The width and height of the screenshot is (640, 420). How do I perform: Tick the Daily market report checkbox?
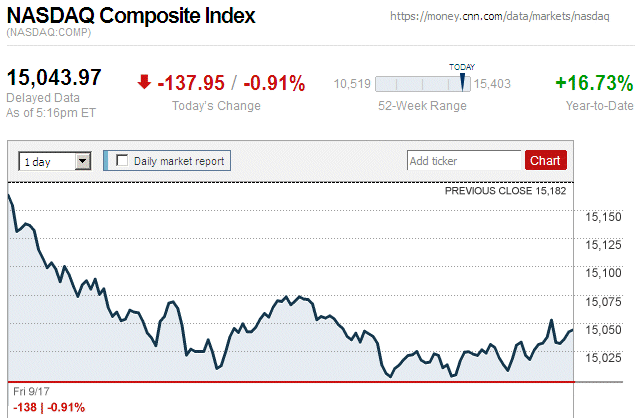(122, 160)
